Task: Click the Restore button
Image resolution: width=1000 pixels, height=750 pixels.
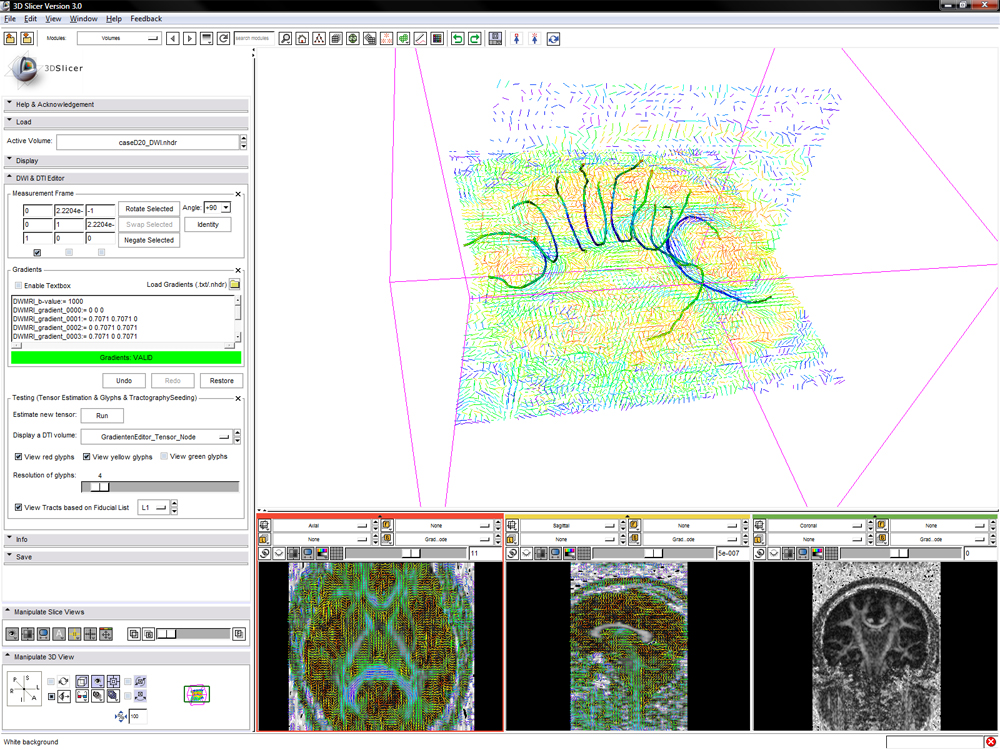Action: tap(221, 381)
